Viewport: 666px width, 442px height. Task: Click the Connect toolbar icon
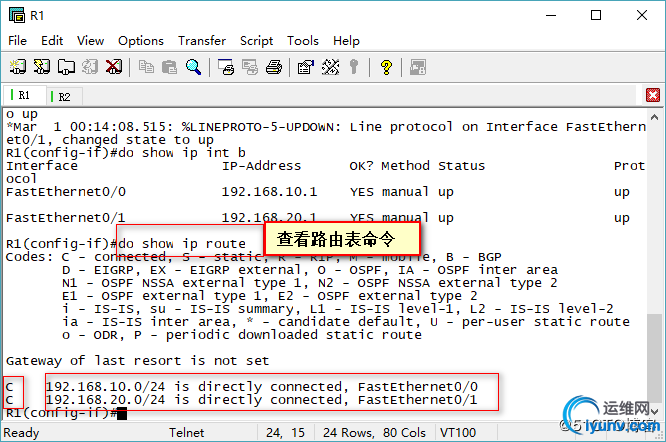click(17, 67)
